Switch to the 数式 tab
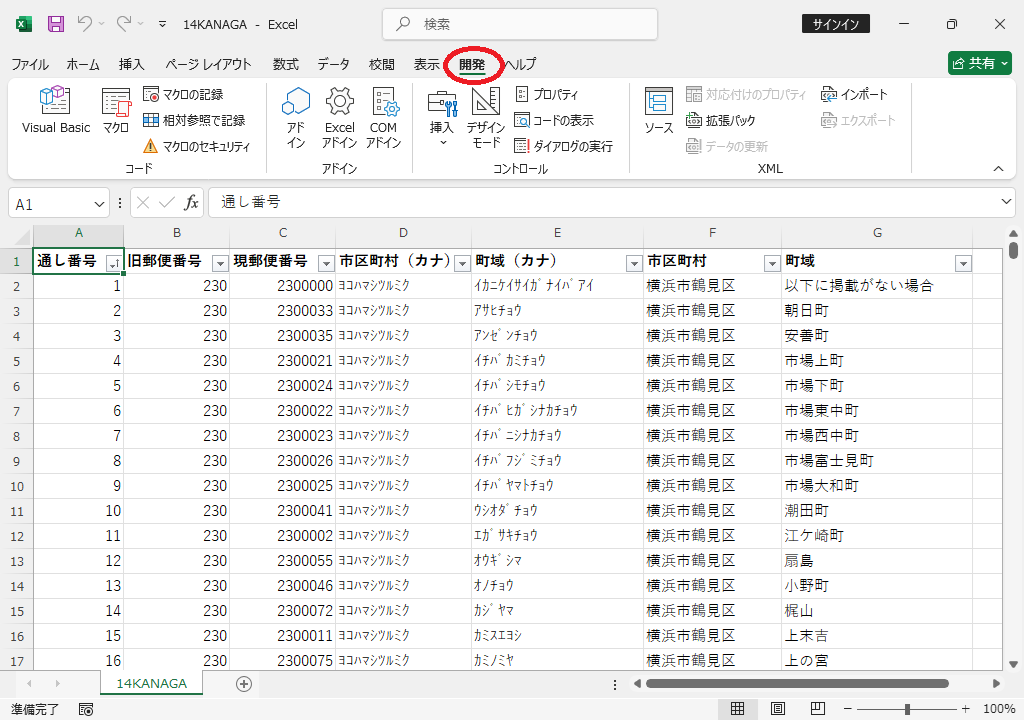Viewport: 1024px width, 720px height. click(285, 64)
